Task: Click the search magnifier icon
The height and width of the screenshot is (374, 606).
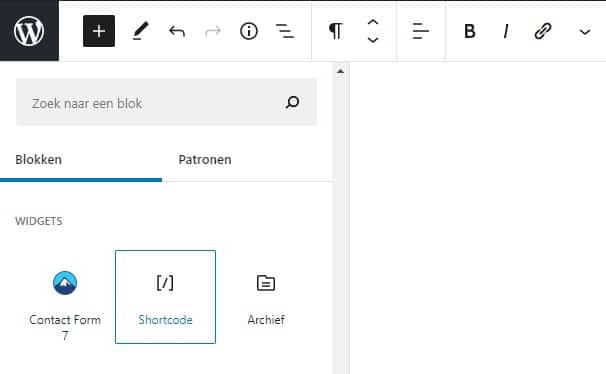Action: [x=293, y=102]
